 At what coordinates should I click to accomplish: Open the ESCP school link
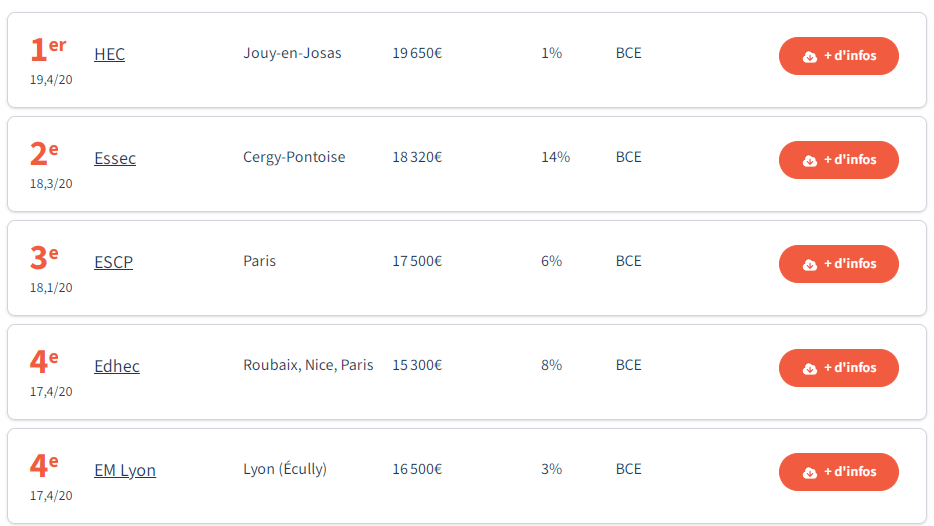click(x=113, y=262)
